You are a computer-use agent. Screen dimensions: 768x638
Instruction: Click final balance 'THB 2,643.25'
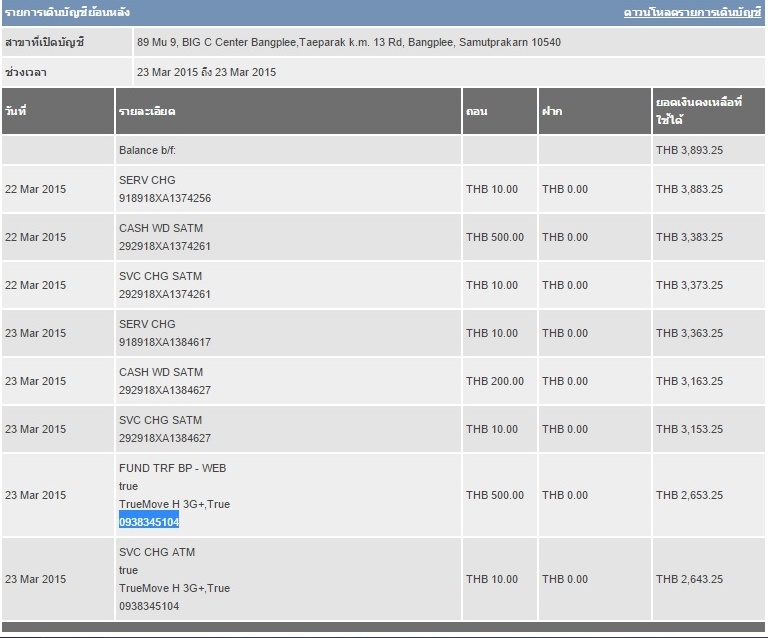click(689, 579)
